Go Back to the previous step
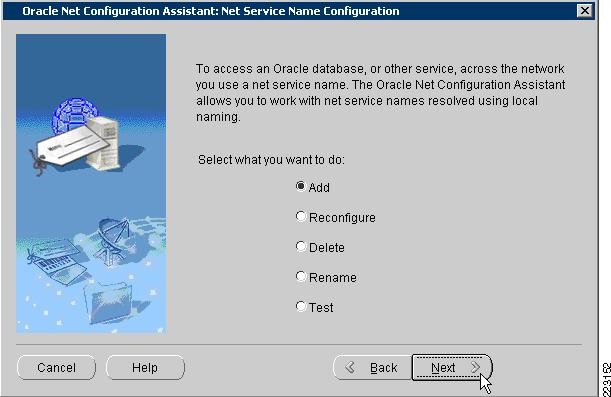This screenshot has width=611, height=397. (x=372, y=367)
